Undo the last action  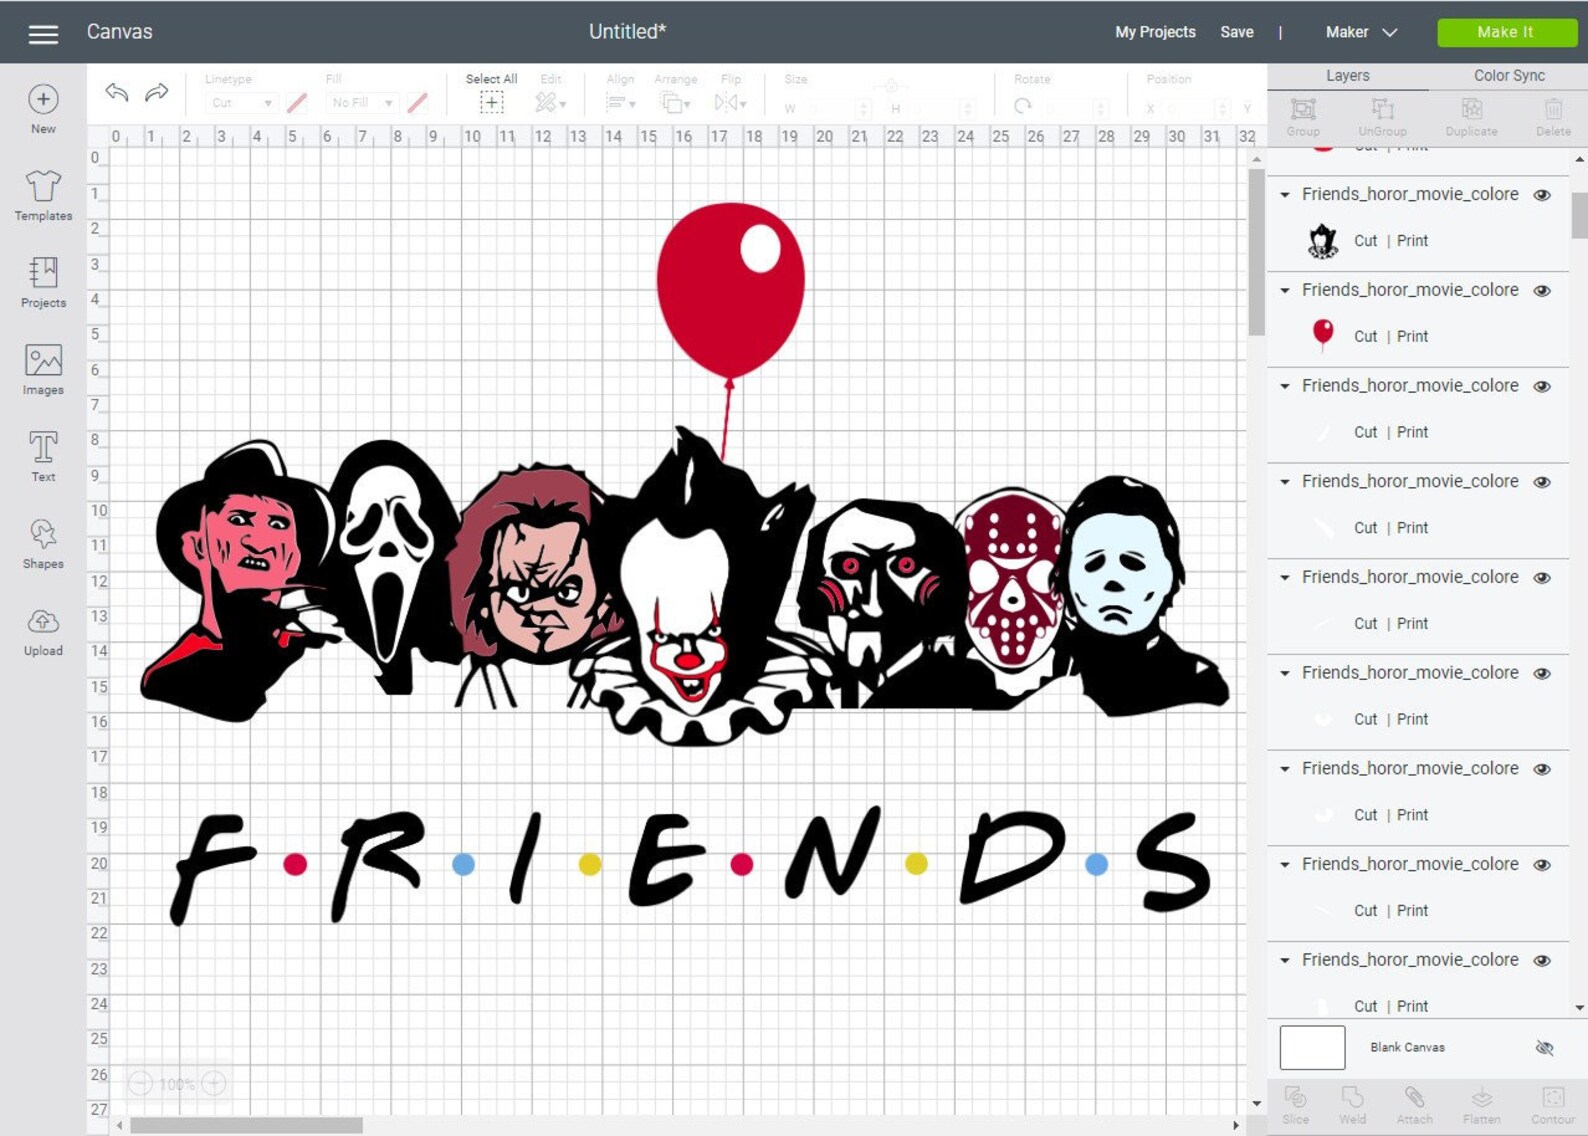coord(117,93)
